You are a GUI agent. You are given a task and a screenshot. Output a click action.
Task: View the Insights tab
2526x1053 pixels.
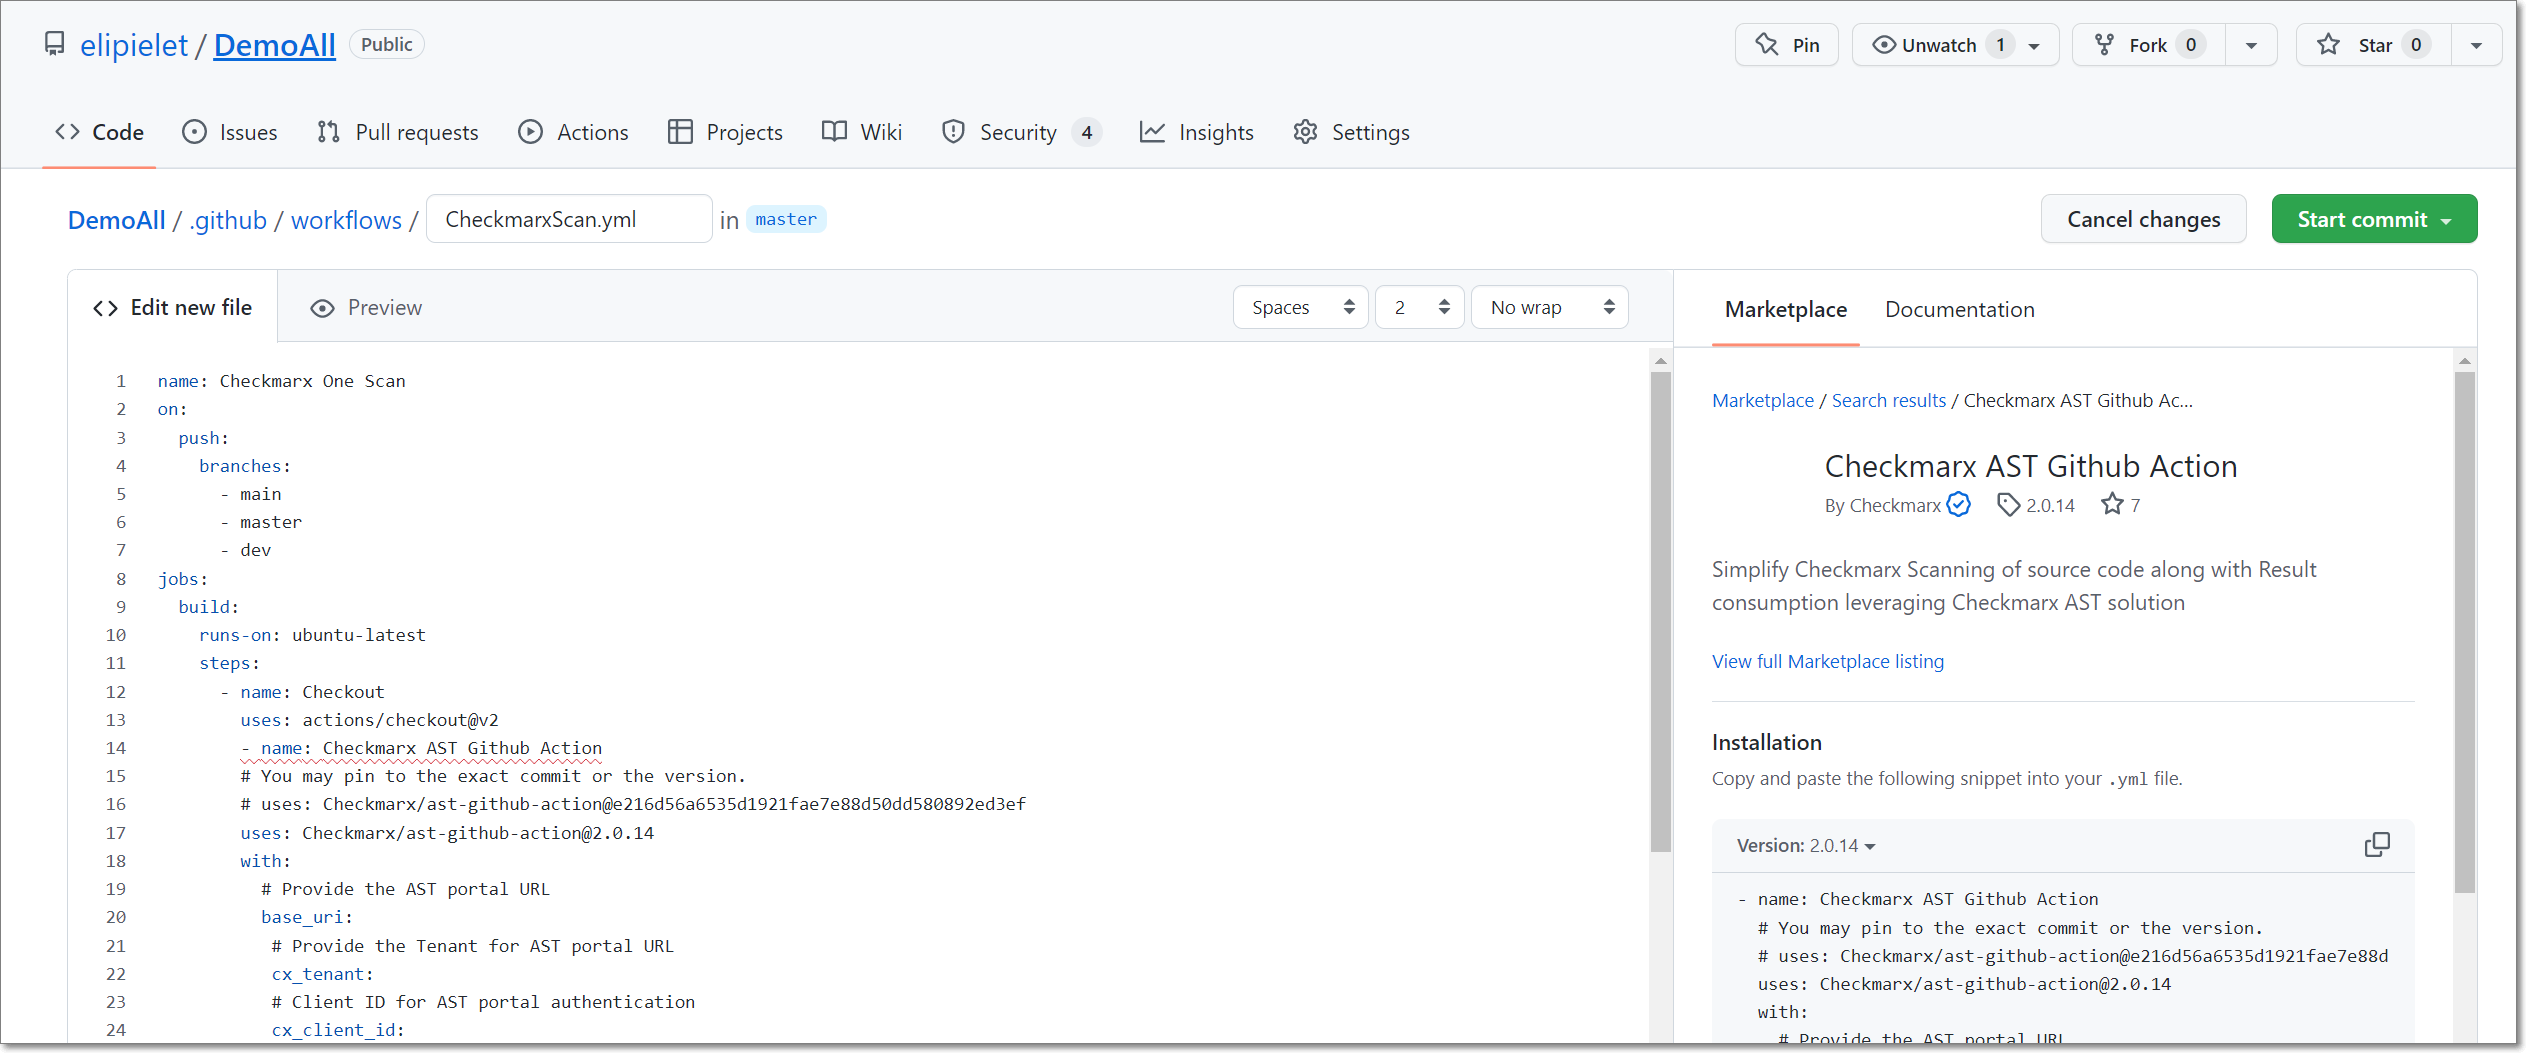[x=1196, y=132]
